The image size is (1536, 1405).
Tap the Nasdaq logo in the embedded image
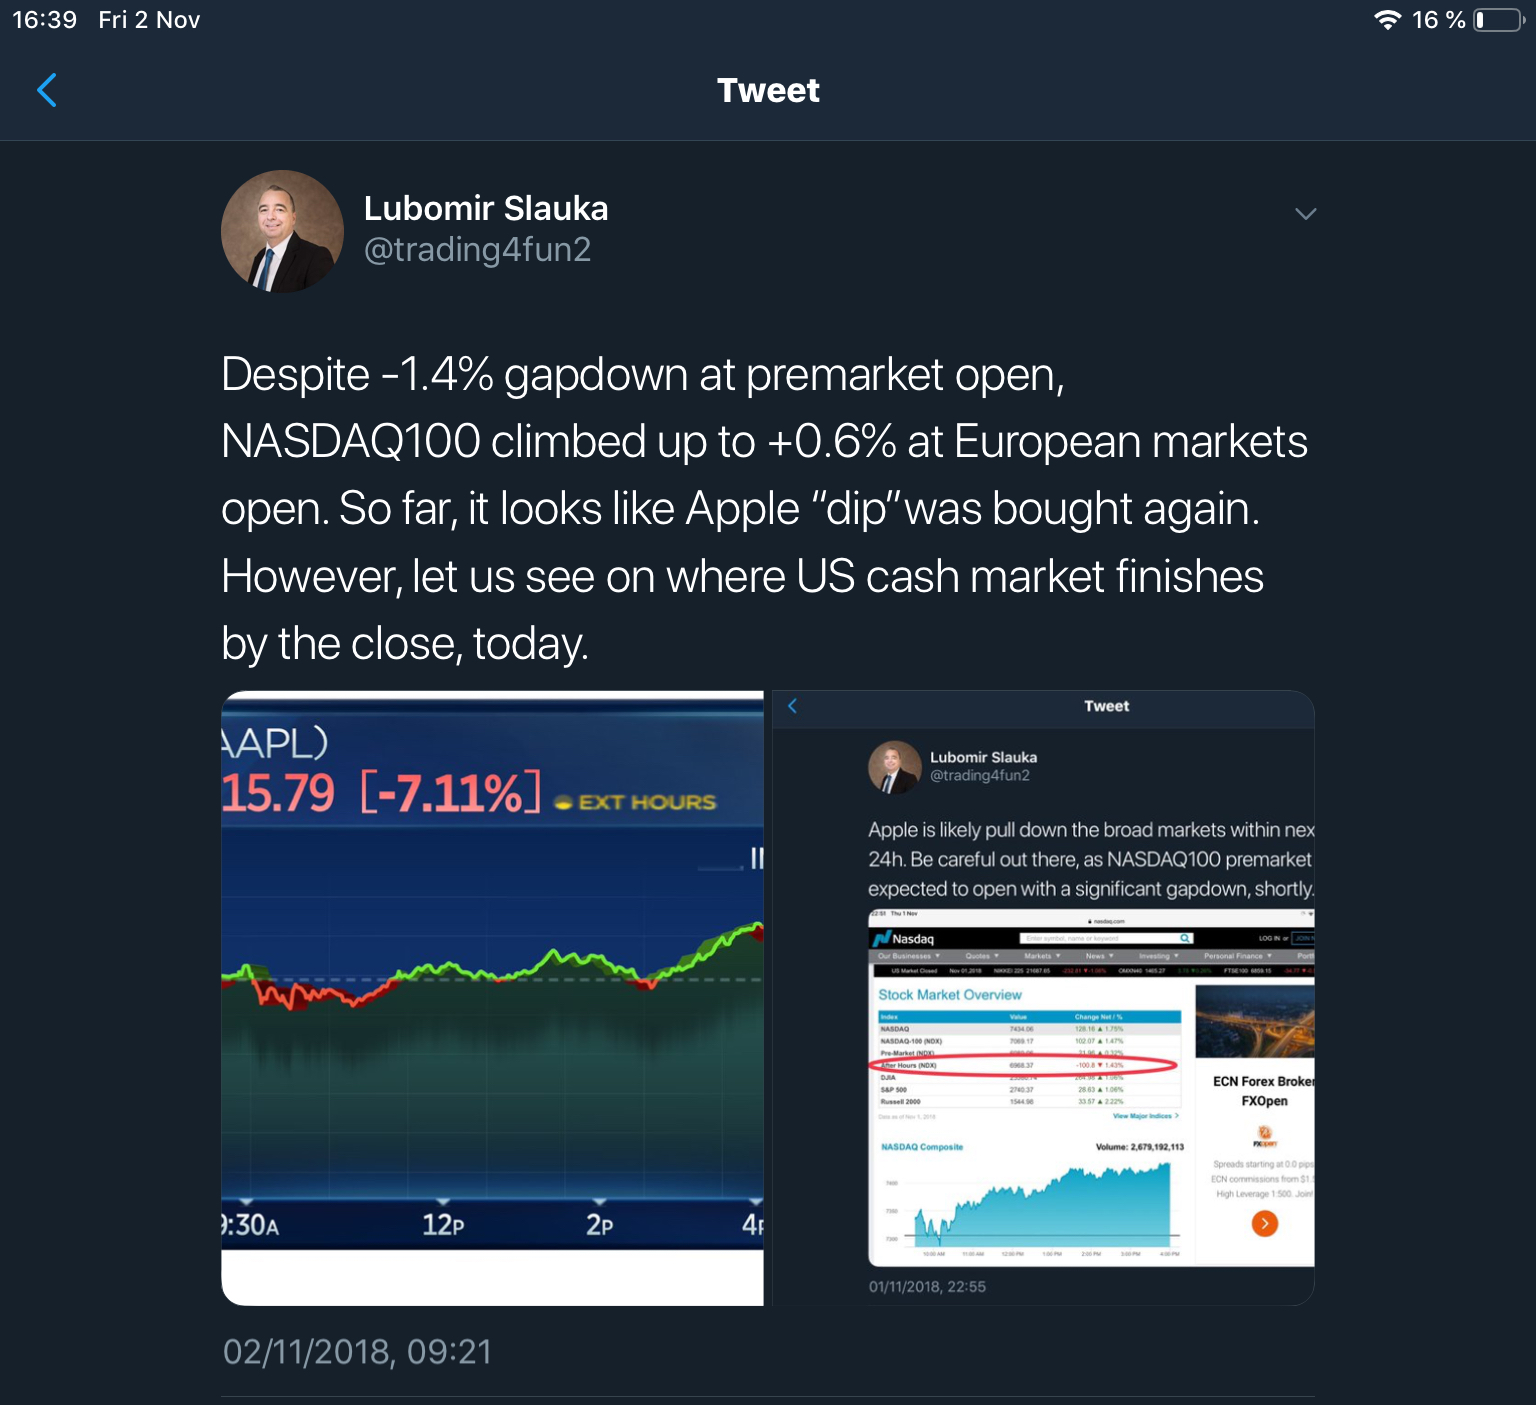pos(903,939)
